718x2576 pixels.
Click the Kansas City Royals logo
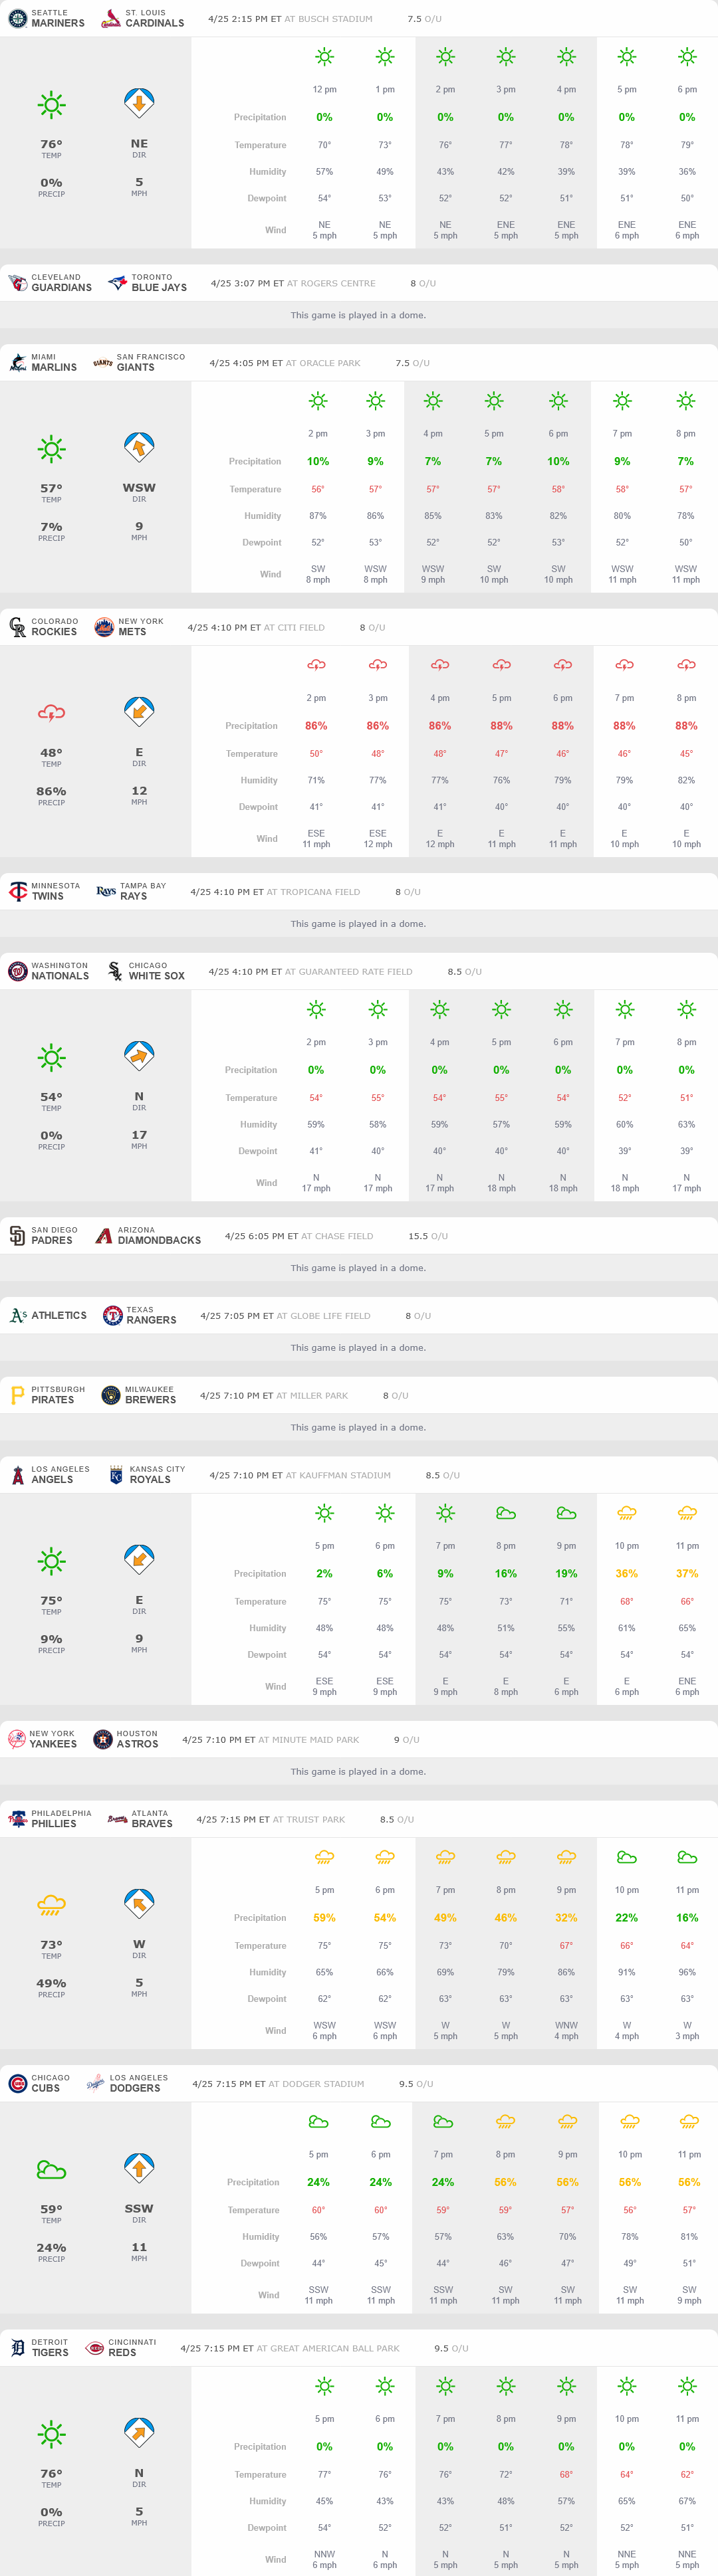click(x=116, y=1475)
